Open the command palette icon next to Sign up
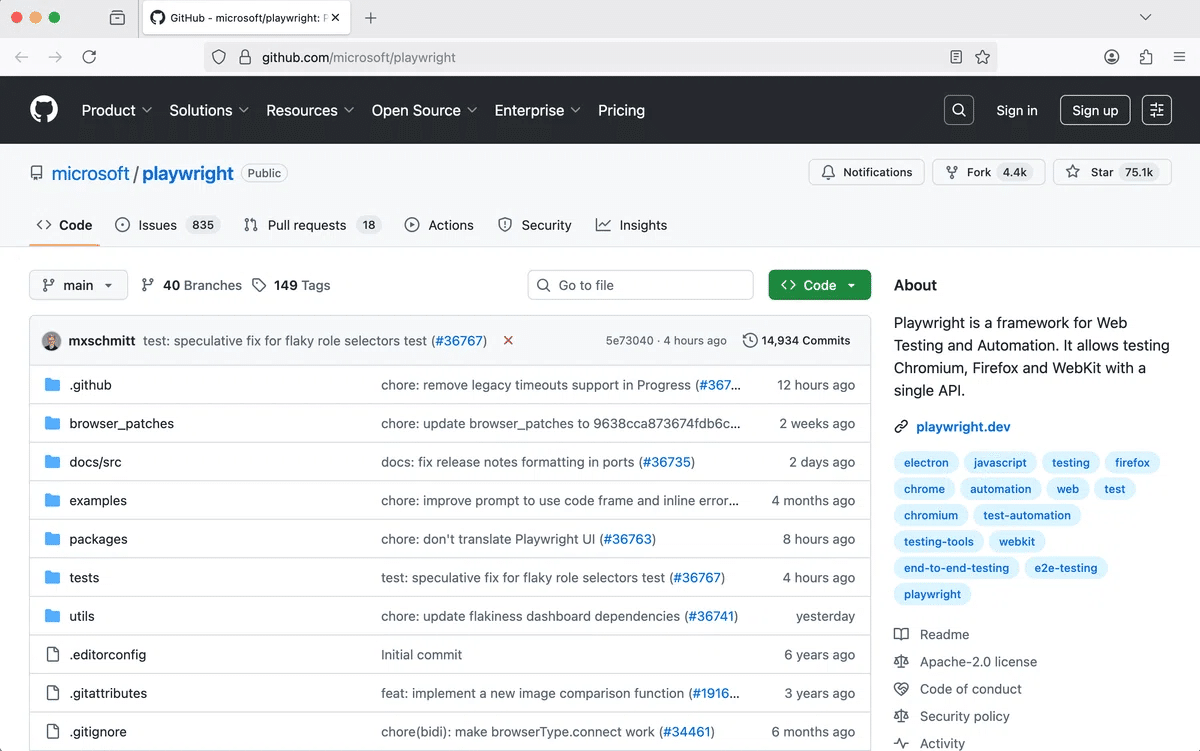 tap(1156, 110)
